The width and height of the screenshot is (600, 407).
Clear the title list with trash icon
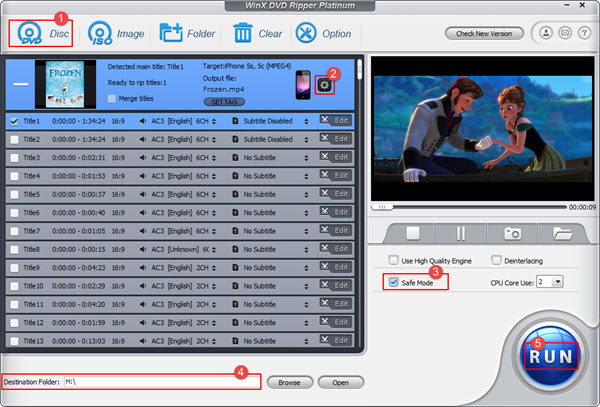tap(257, 33)
